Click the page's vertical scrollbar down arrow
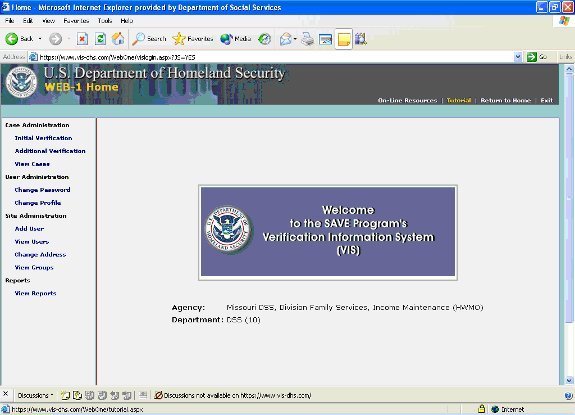The height and width of the screenshot is (415, 575). 569,380
